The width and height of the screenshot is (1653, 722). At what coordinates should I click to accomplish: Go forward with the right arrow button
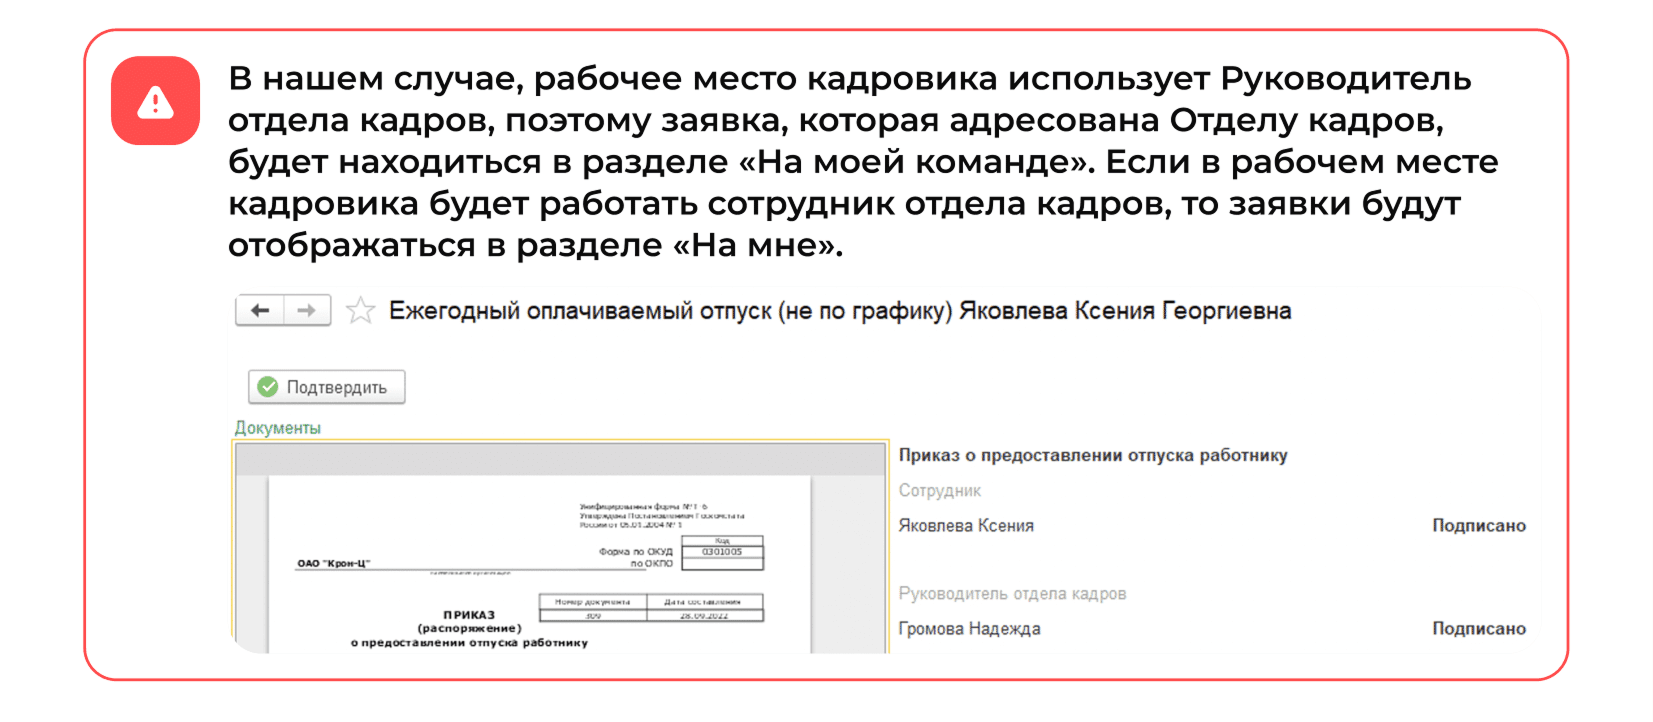coord(307,311)
